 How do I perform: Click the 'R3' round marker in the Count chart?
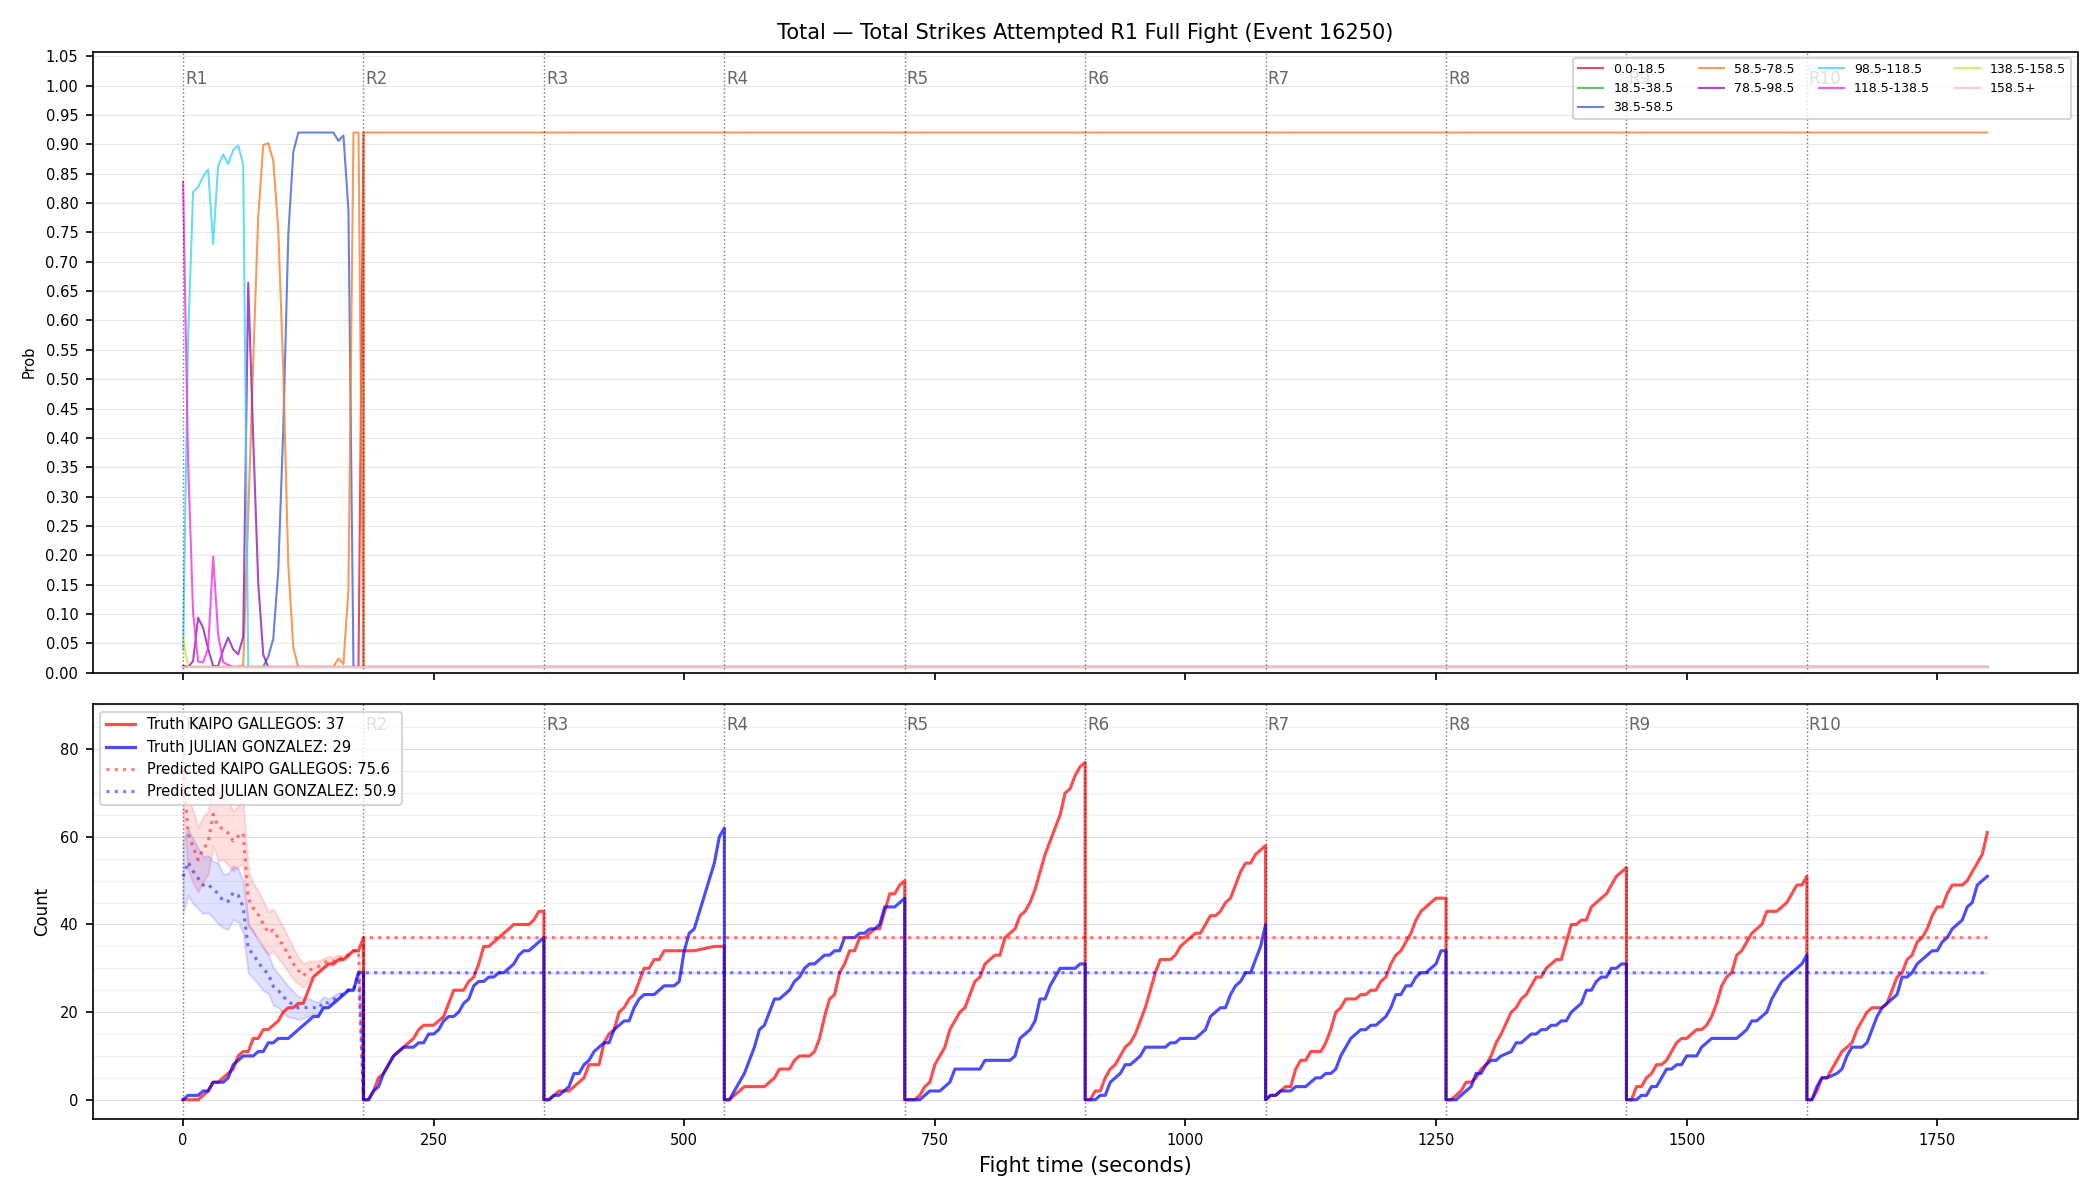pos(557,724)
